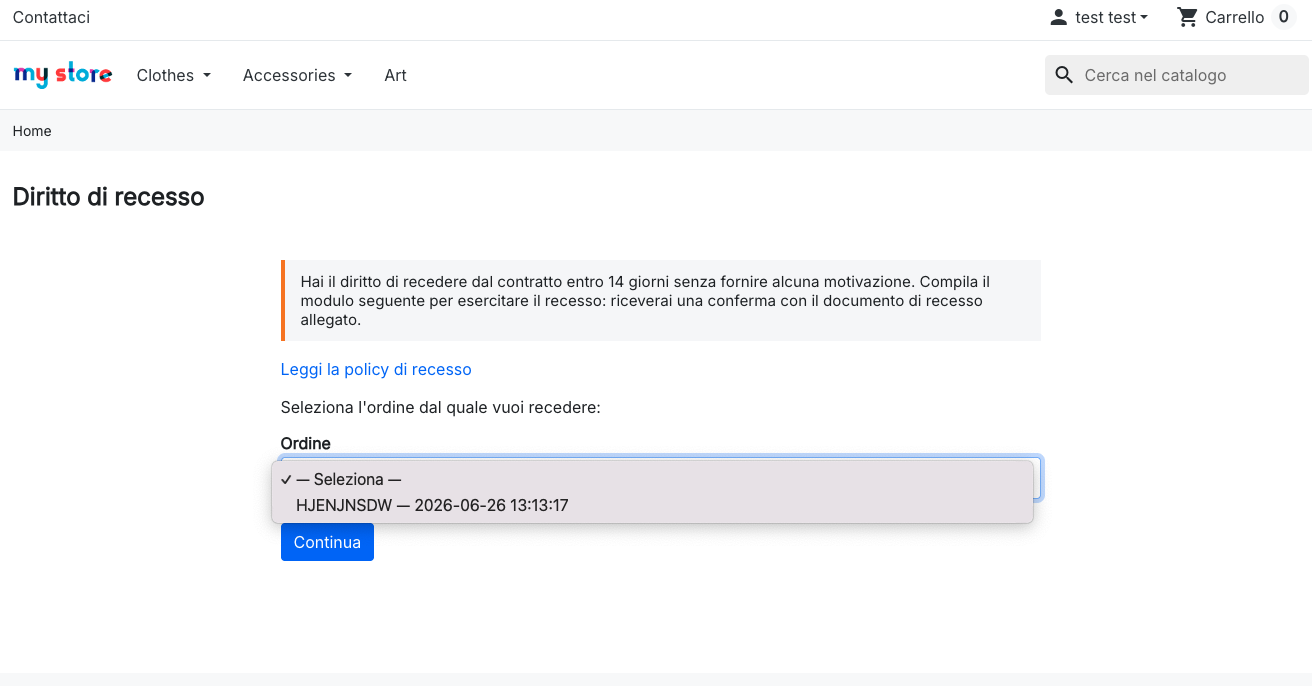Open Leggi la policy di recesso link
The height and width of the screenshot is (686, 1312).
[x=376, y=369]
